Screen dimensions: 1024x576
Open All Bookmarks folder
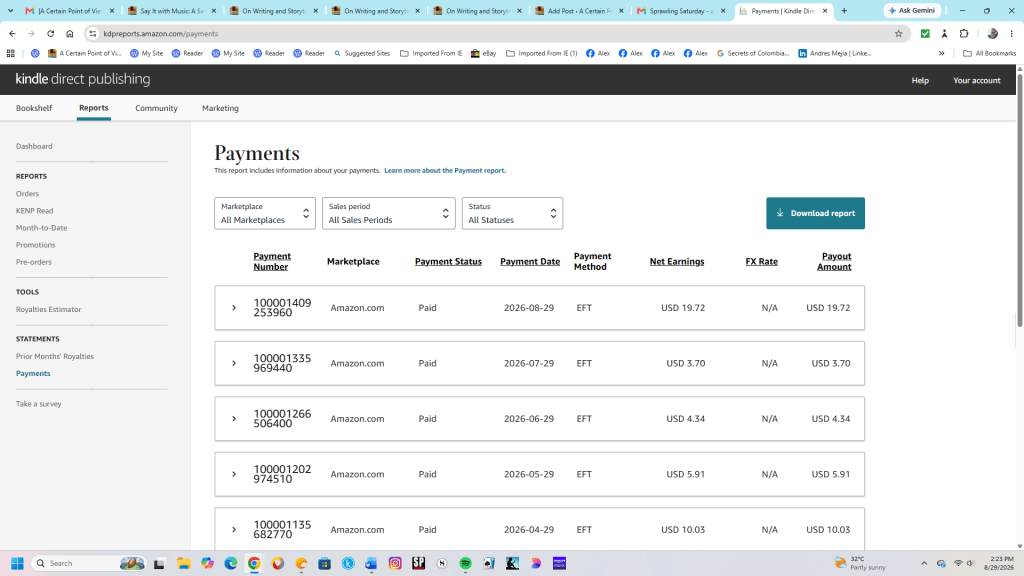coord(989,53)
